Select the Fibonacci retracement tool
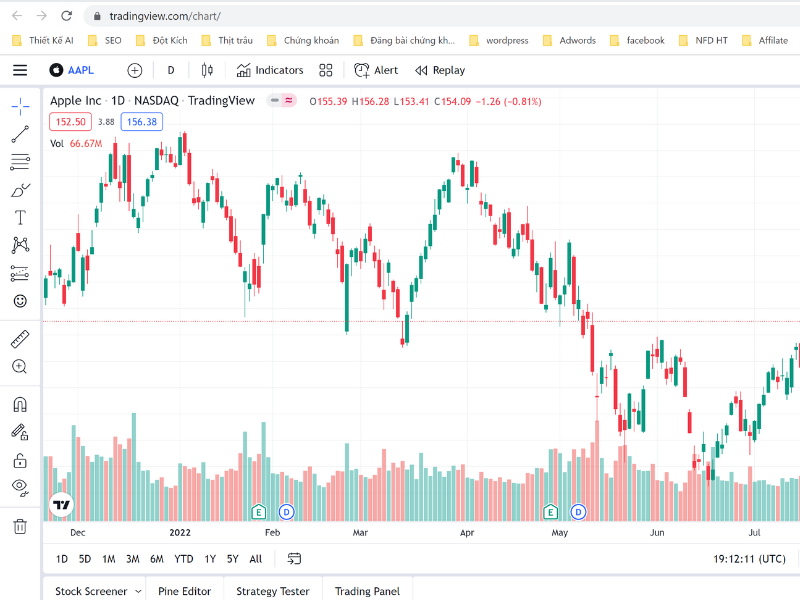Screen dimensions: 800x600 click(20, 162)
